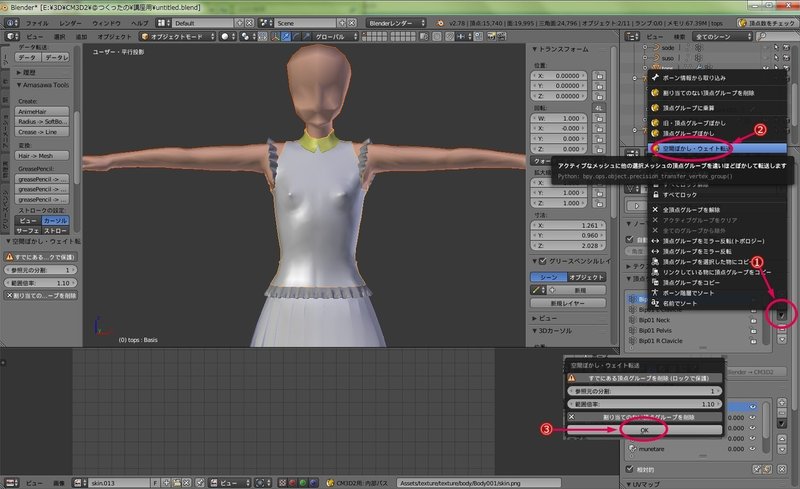Image resolution: width=800 pixels, height=489 pixels.
Task: Open the レンダー menu
Action: [x=70, y=23]
